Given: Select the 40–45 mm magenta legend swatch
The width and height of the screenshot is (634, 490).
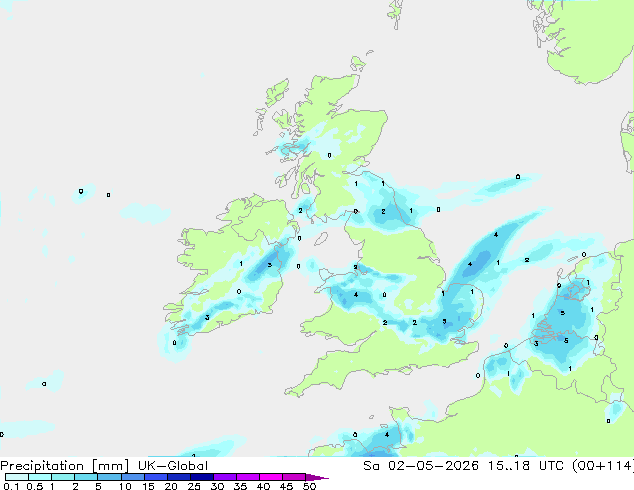Looking at the screenshot, I should pos(271,477).
